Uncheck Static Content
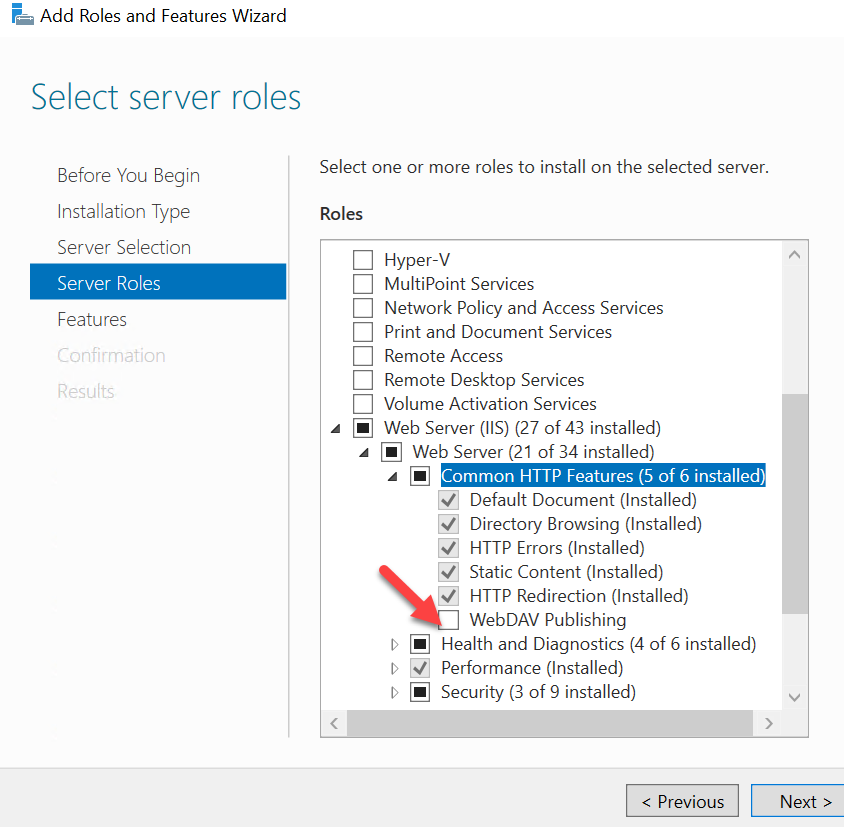 (448, 571)
